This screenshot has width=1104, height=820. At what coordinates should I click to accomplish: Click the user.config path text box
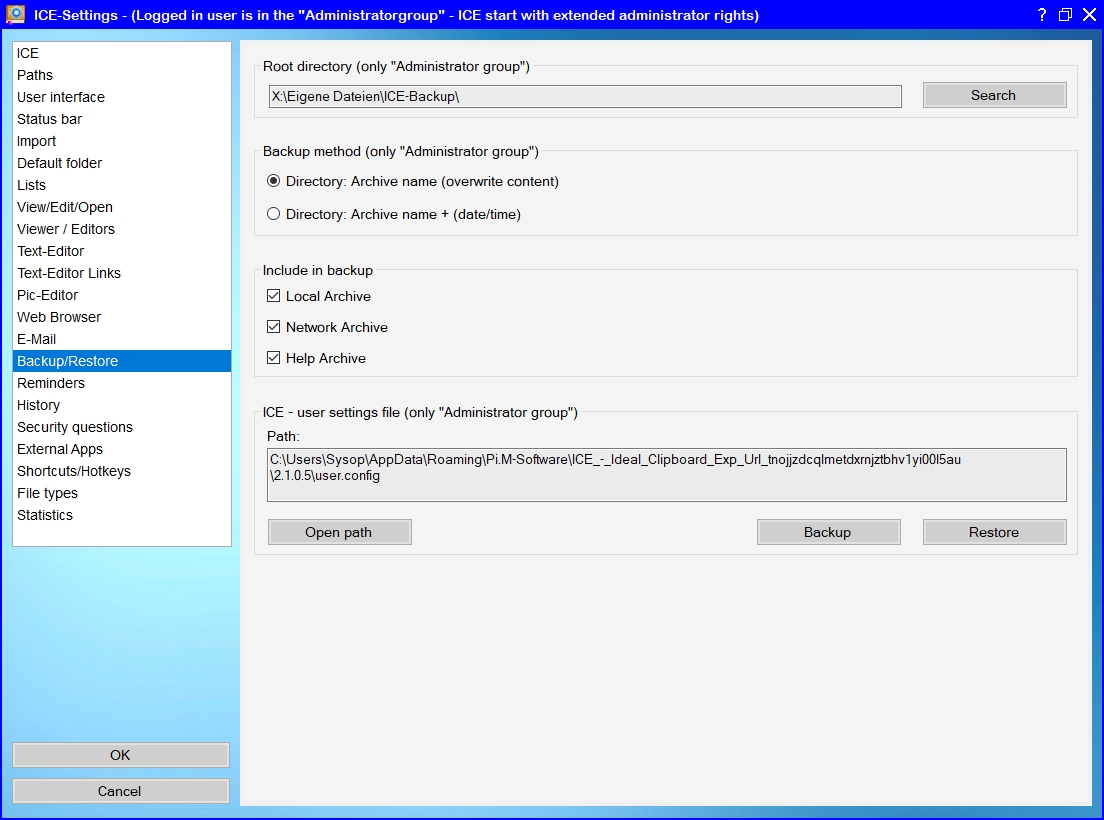tap(666, 474)
